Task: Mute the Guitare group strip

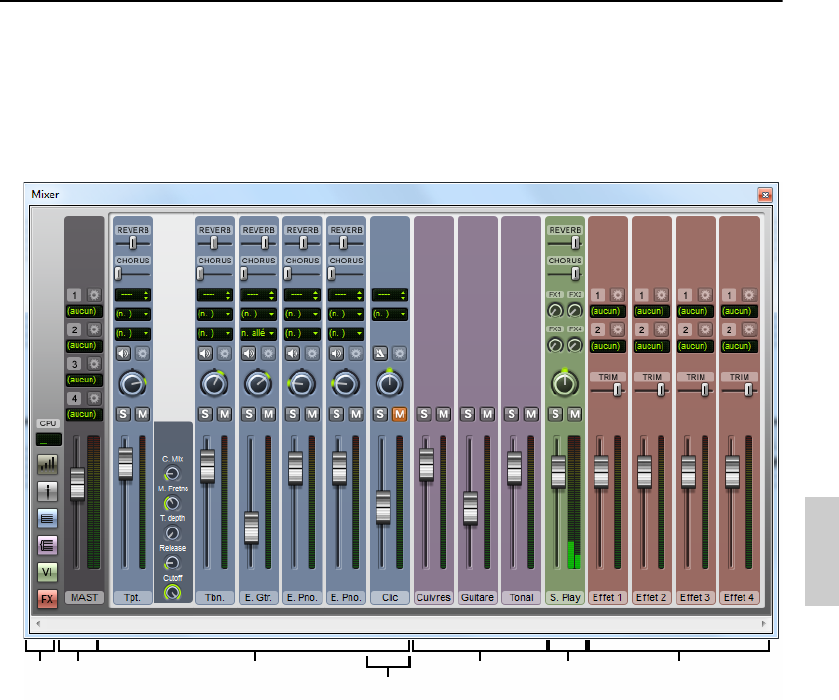Action: click(x=487, y=414)
